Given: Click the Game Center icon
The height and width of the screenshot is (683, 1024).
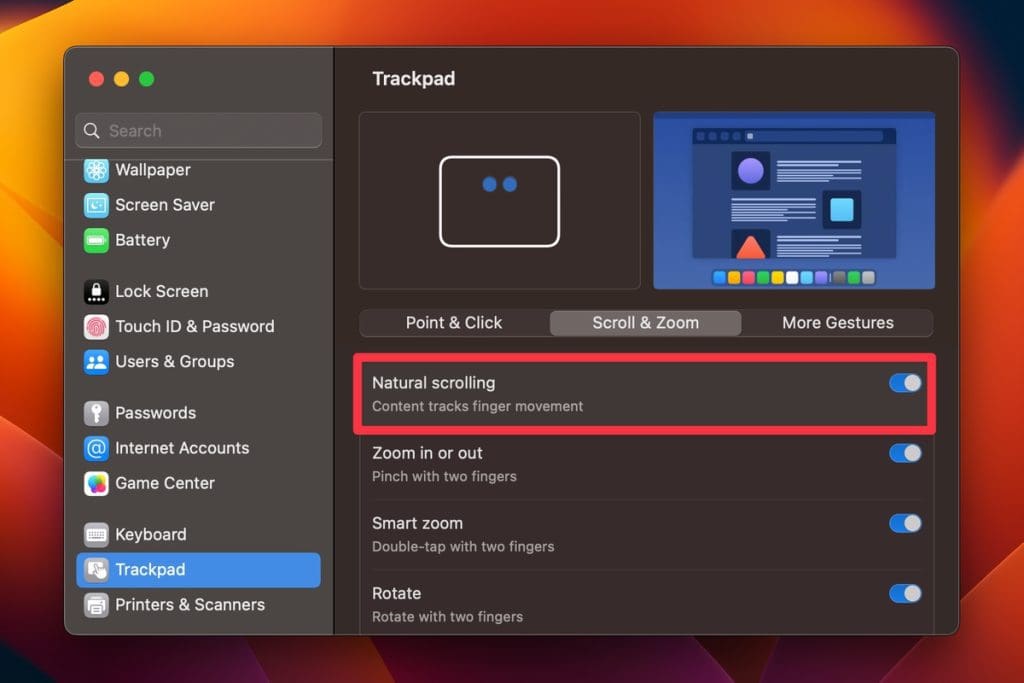Looking at the screenshot, I should pyautogui.click(x=96, y=483).
